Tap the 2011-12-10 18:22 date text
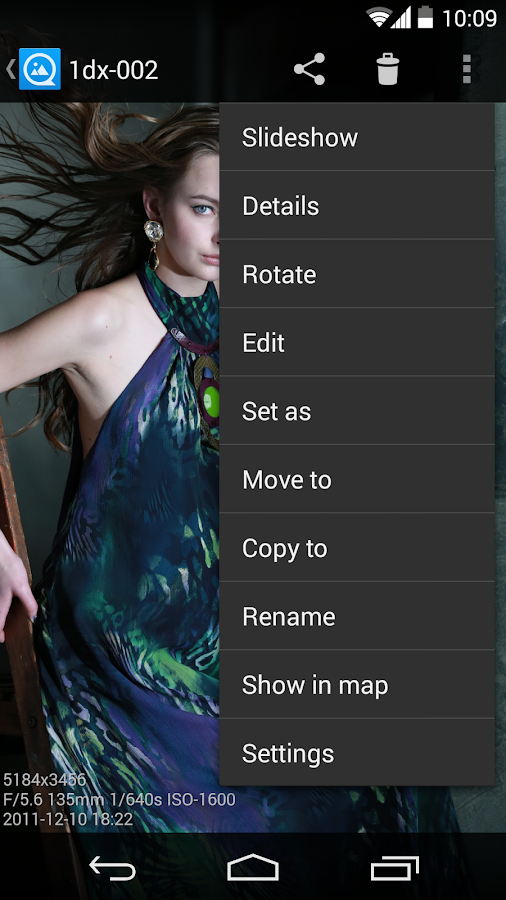Viewport: 506px width, 900px height. click(x=68, y=818)
